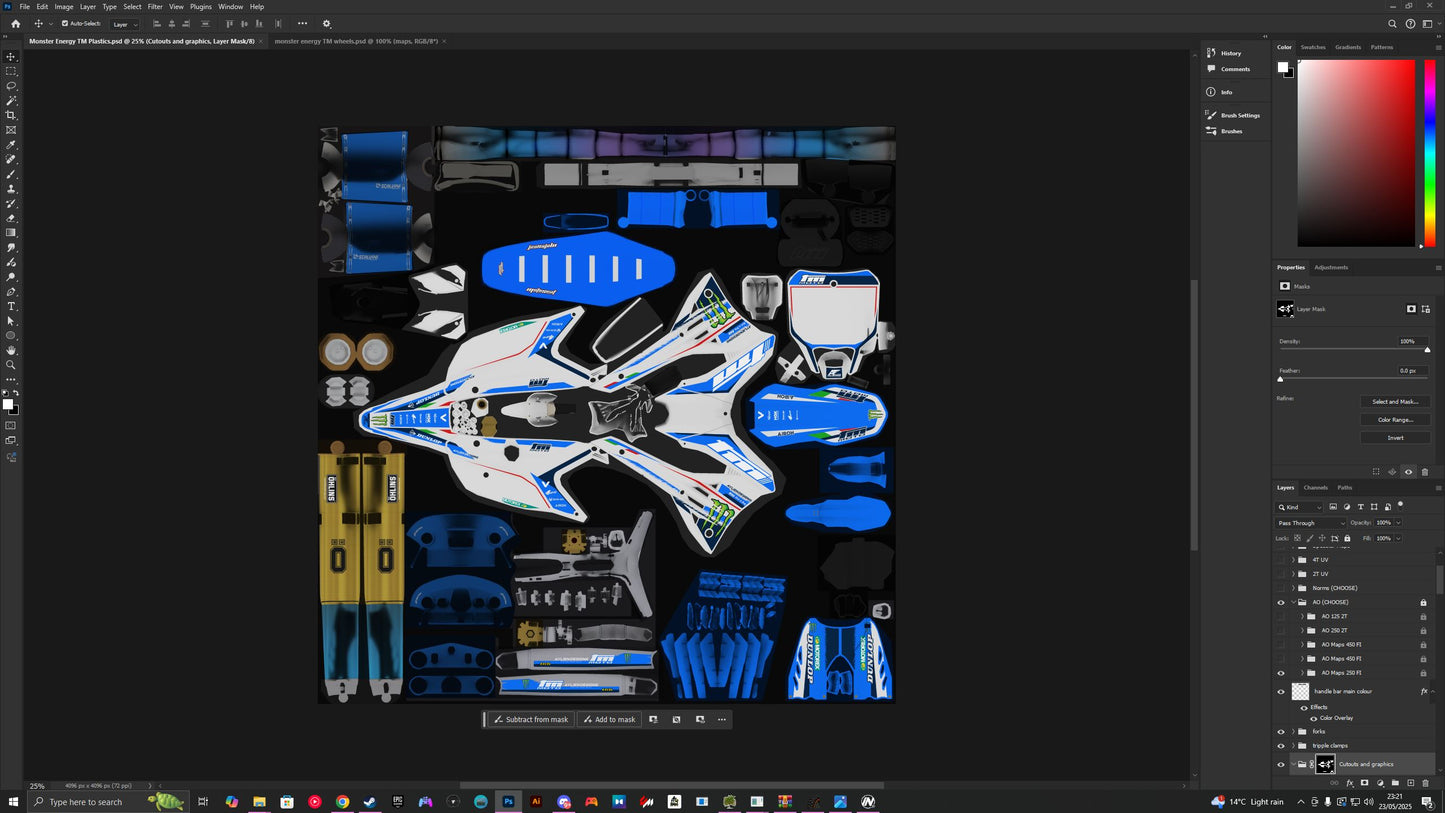The image size is (1445, 813).
Task: Open the Filter menu
Action: tap(154, 6)
